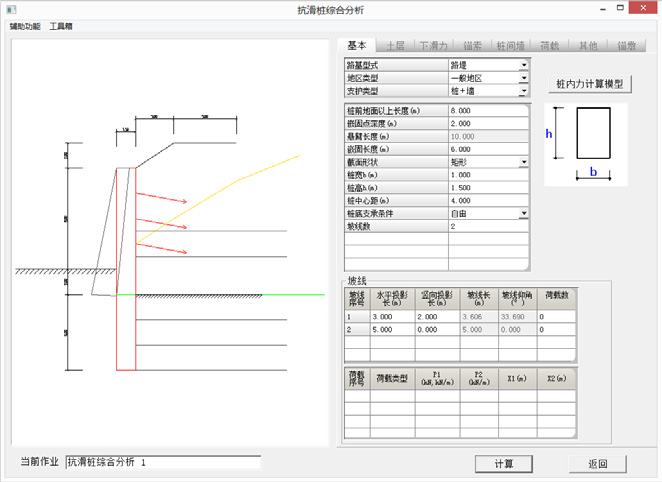Expand the 地区类型 dropdown
This screenshot has height=482, width=662.
[x=523, y=78]
